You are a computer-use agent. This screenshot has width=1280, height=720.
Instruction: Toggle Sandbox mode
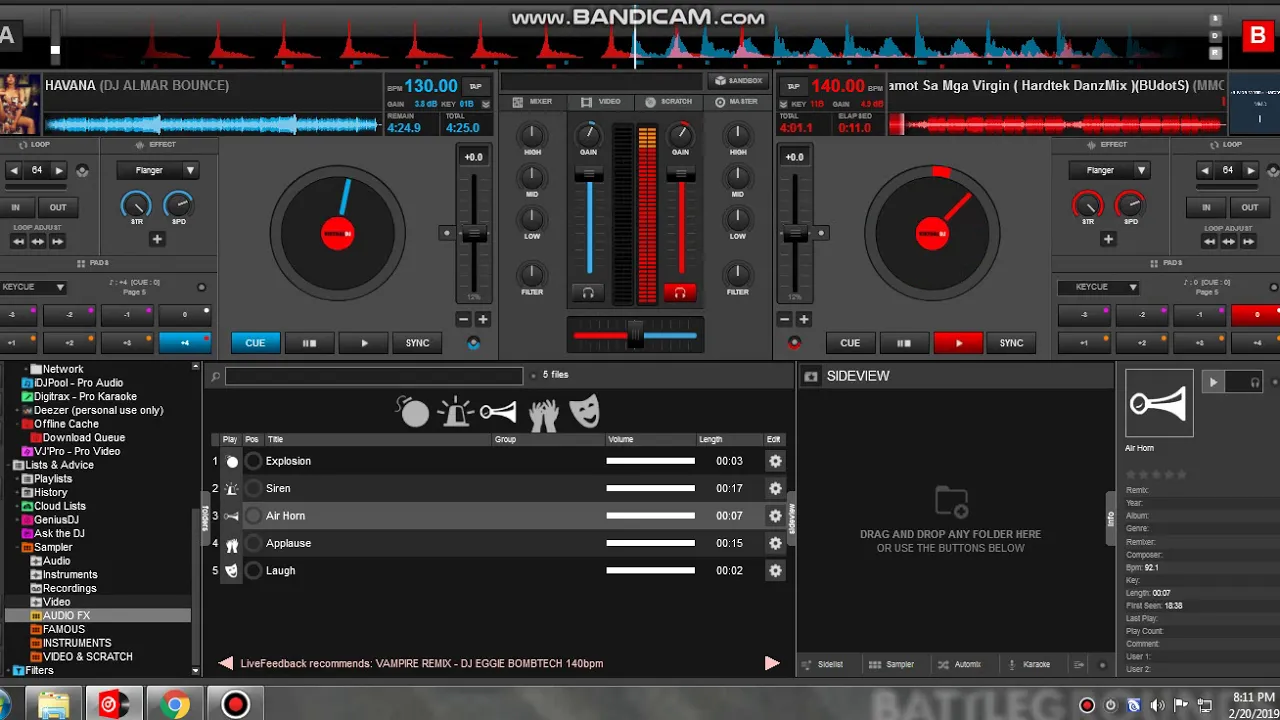[738, 81]
